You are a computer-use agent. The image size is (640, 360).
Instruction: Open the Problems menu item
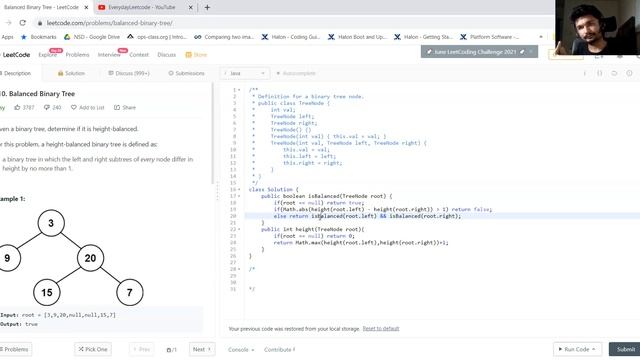coord(77,55)
